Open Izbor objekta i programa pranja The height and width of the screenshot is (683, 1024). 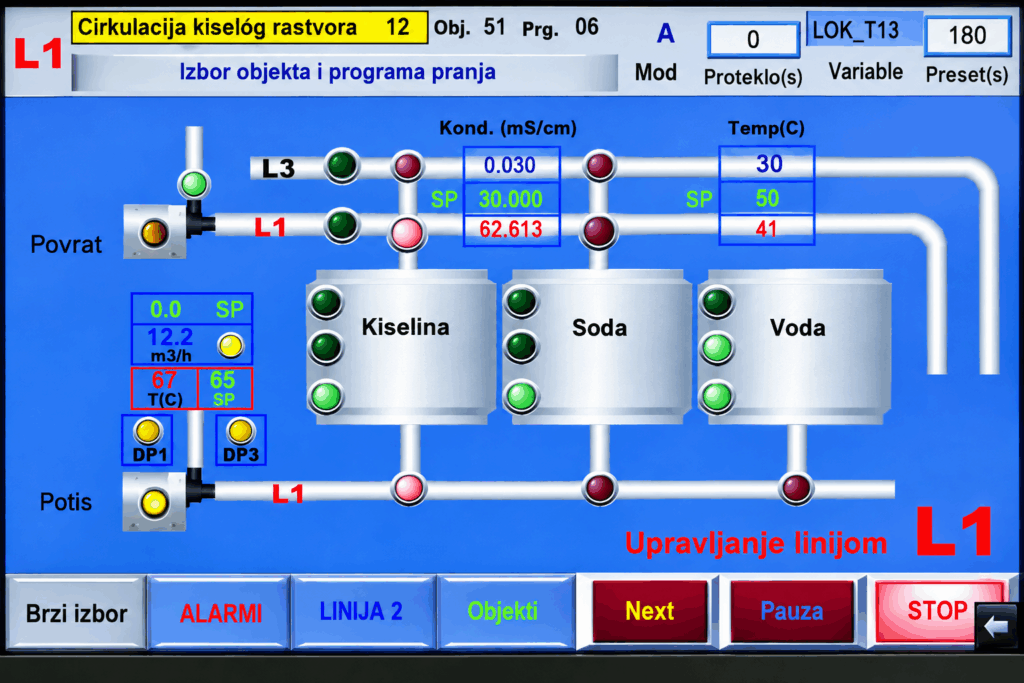[344, 72]
